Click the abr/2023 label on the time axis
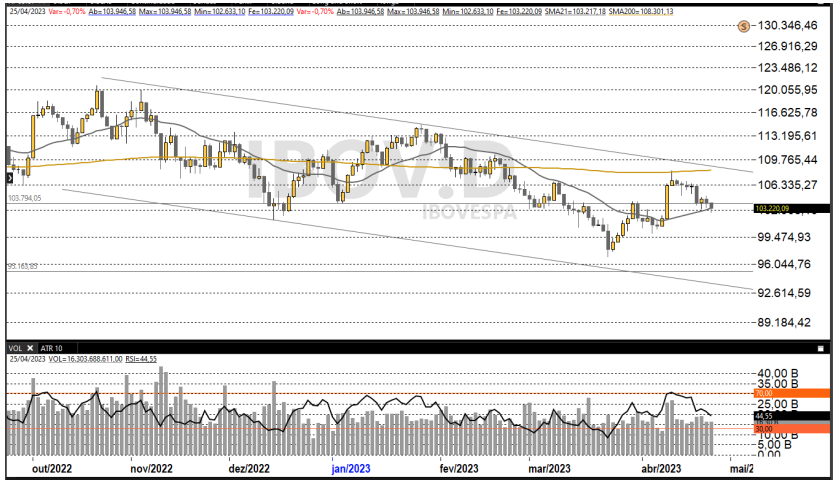The height and width of the screenshot is (483, 834). point(661,467)
